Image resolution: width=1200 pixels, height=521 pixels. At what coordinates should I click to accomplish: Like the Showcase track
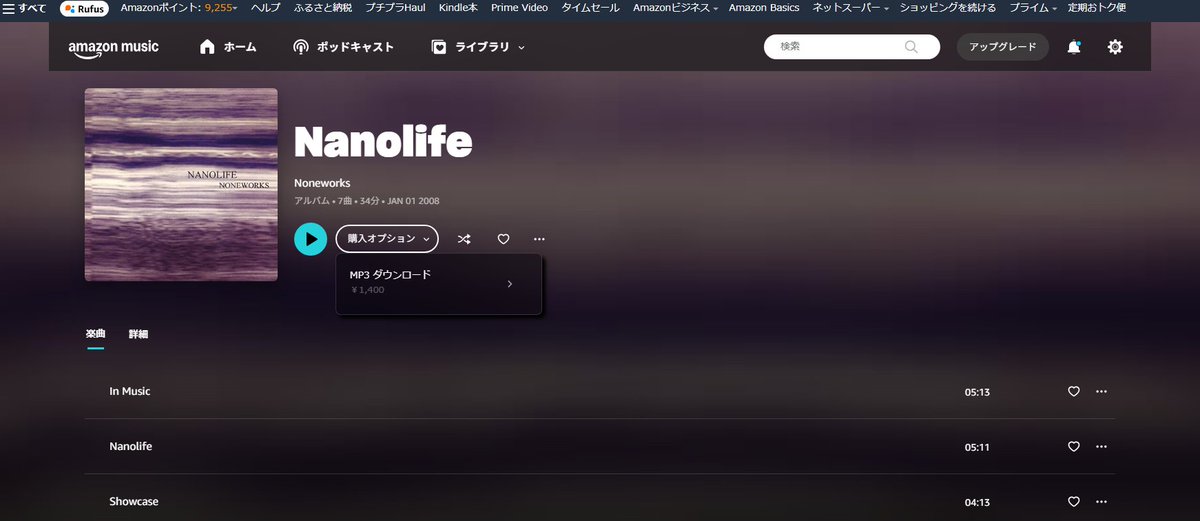1074,502
